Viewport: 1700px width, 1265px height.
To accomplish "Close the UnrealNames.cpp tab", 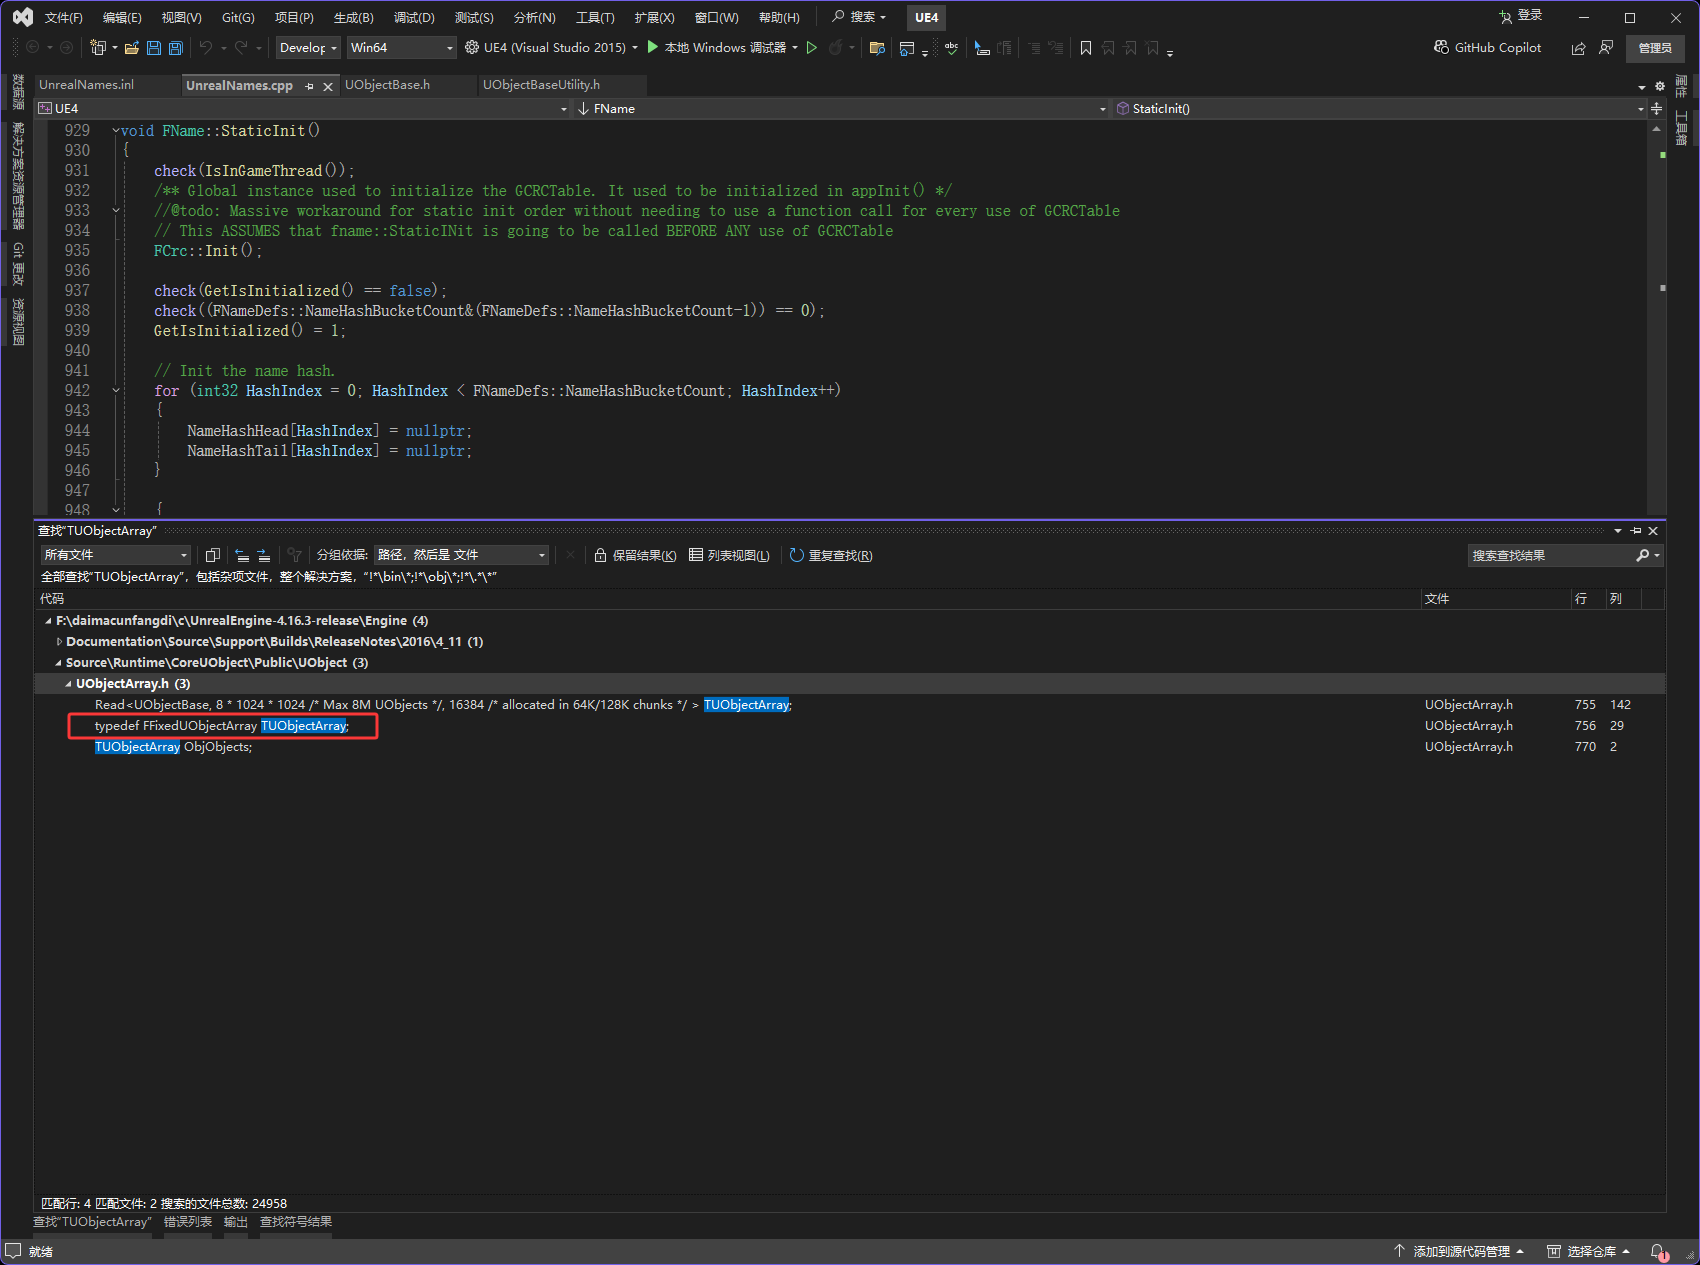I will (x=328, y=86).
